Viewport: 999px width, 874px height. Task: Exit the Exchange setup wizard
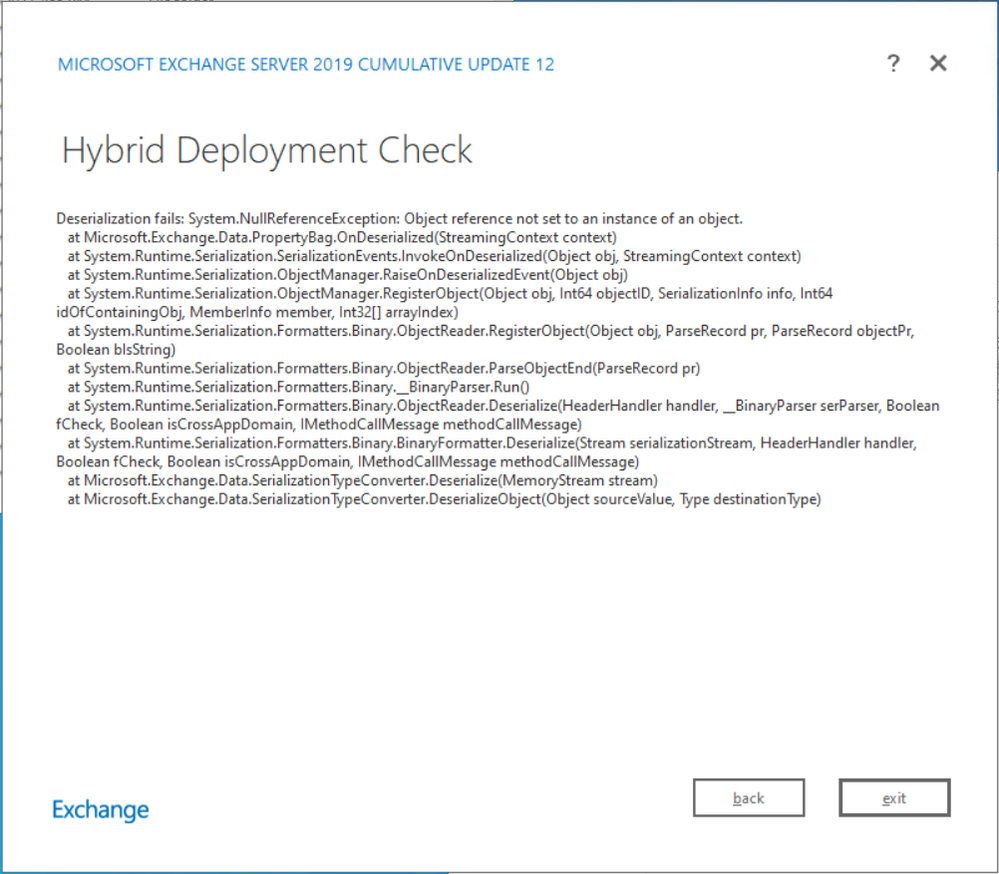(x=895, y=798)
